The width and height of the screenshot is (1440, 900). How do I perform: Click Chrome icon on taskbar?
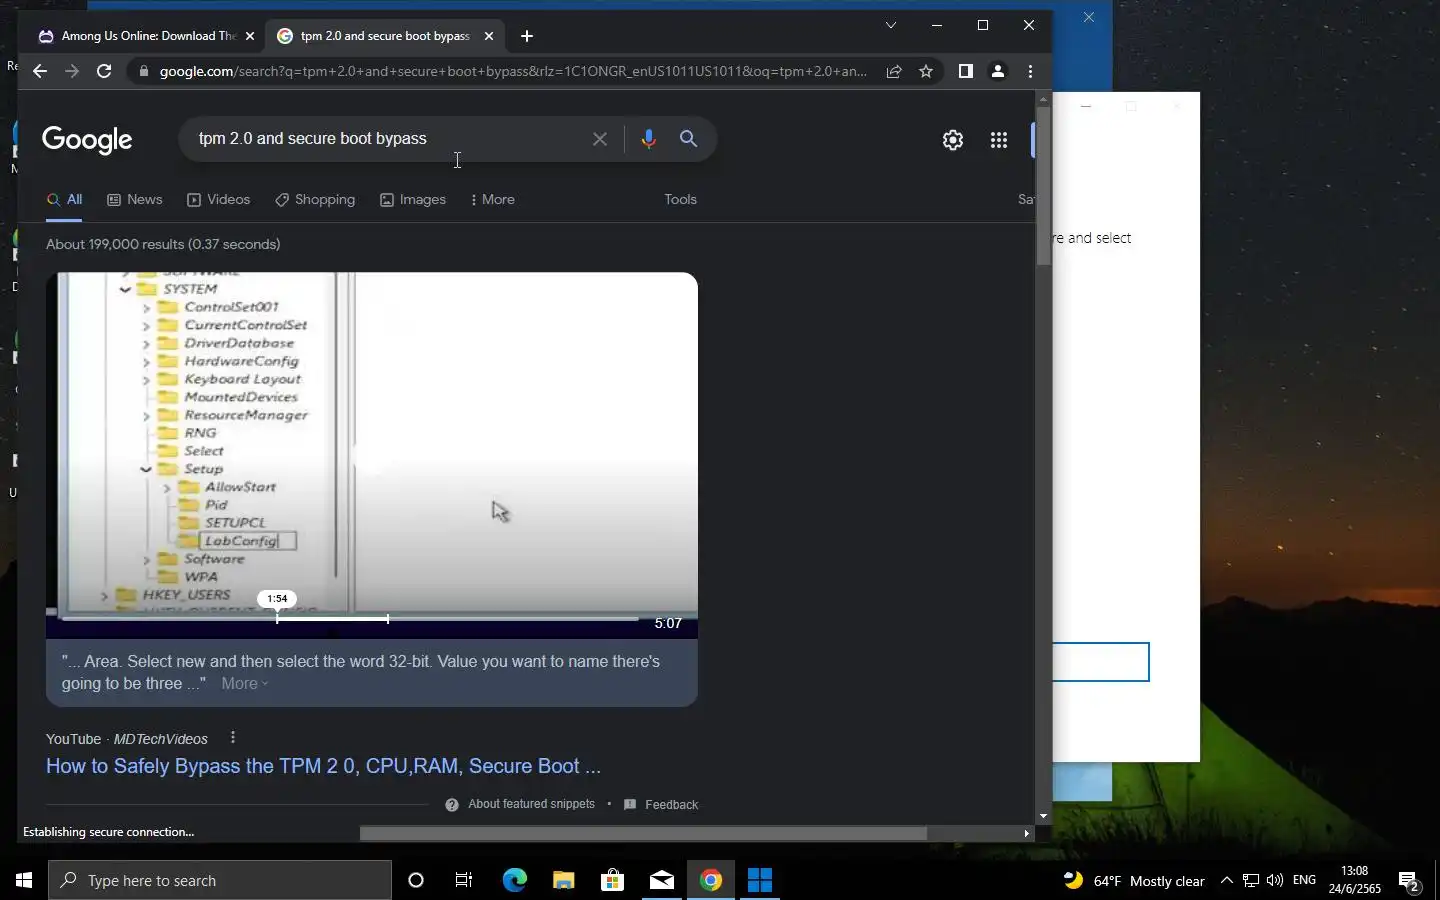pyautogui.click(x=710, y=880)
